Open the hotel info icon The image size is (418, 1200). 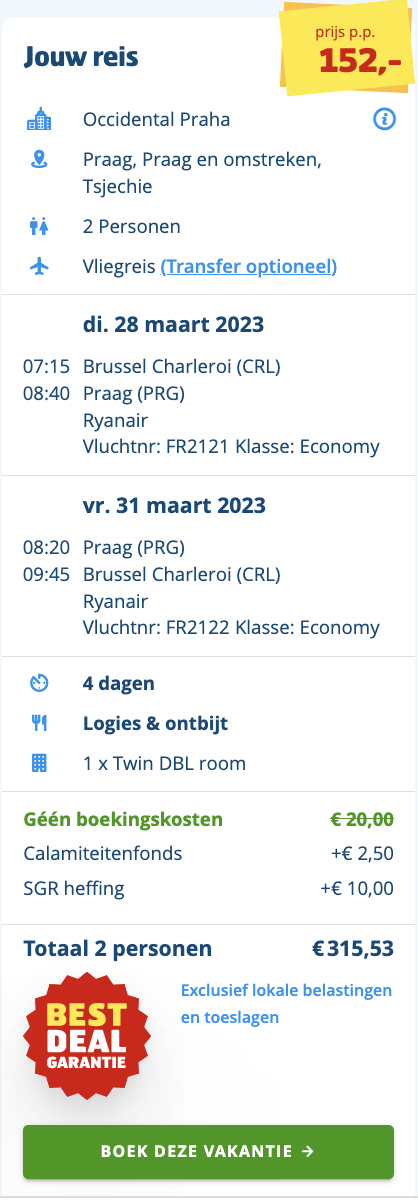[383, 120]
